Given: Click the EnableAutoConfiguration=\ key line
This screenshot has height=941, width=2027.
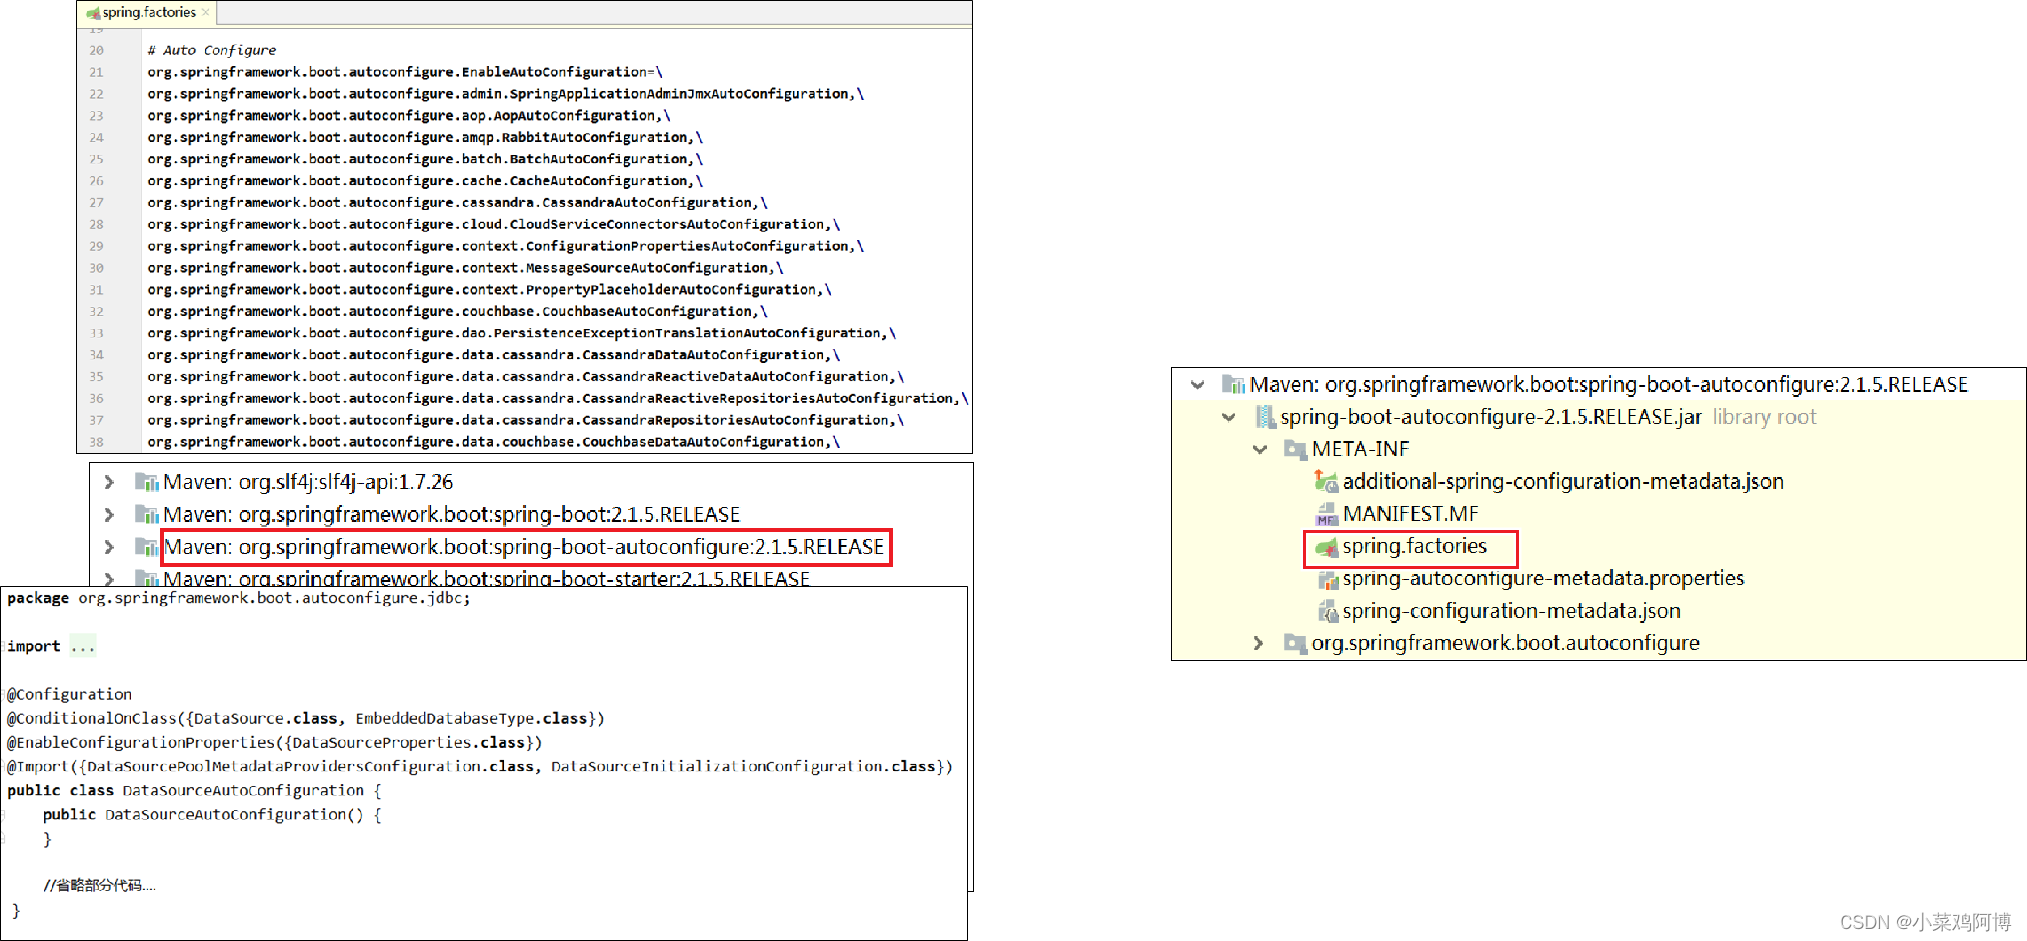Looking at the screenshot, I should pos(404,72).
